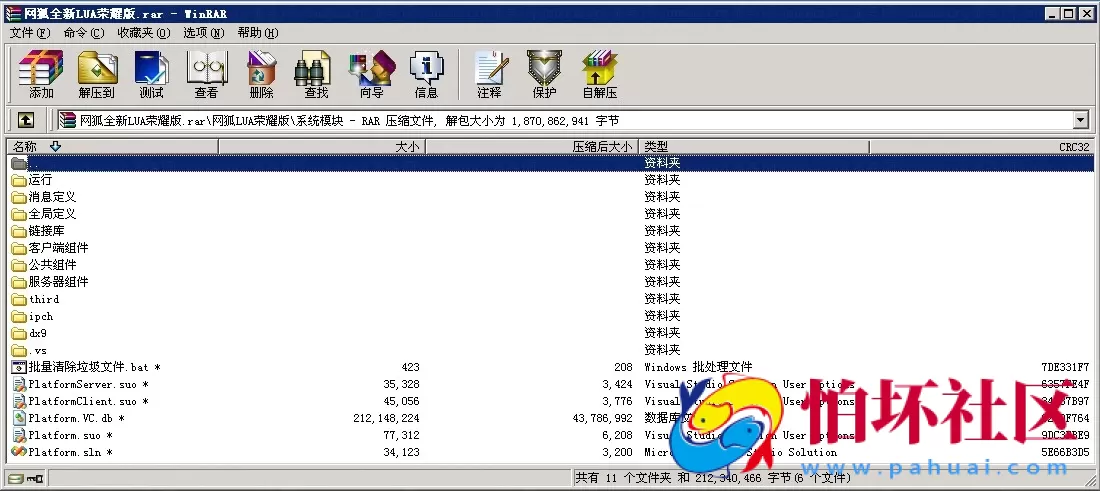Open the 向导 (Wizard) toolbar icon
Screen dimensions: 1100x491
pos(371,74)
